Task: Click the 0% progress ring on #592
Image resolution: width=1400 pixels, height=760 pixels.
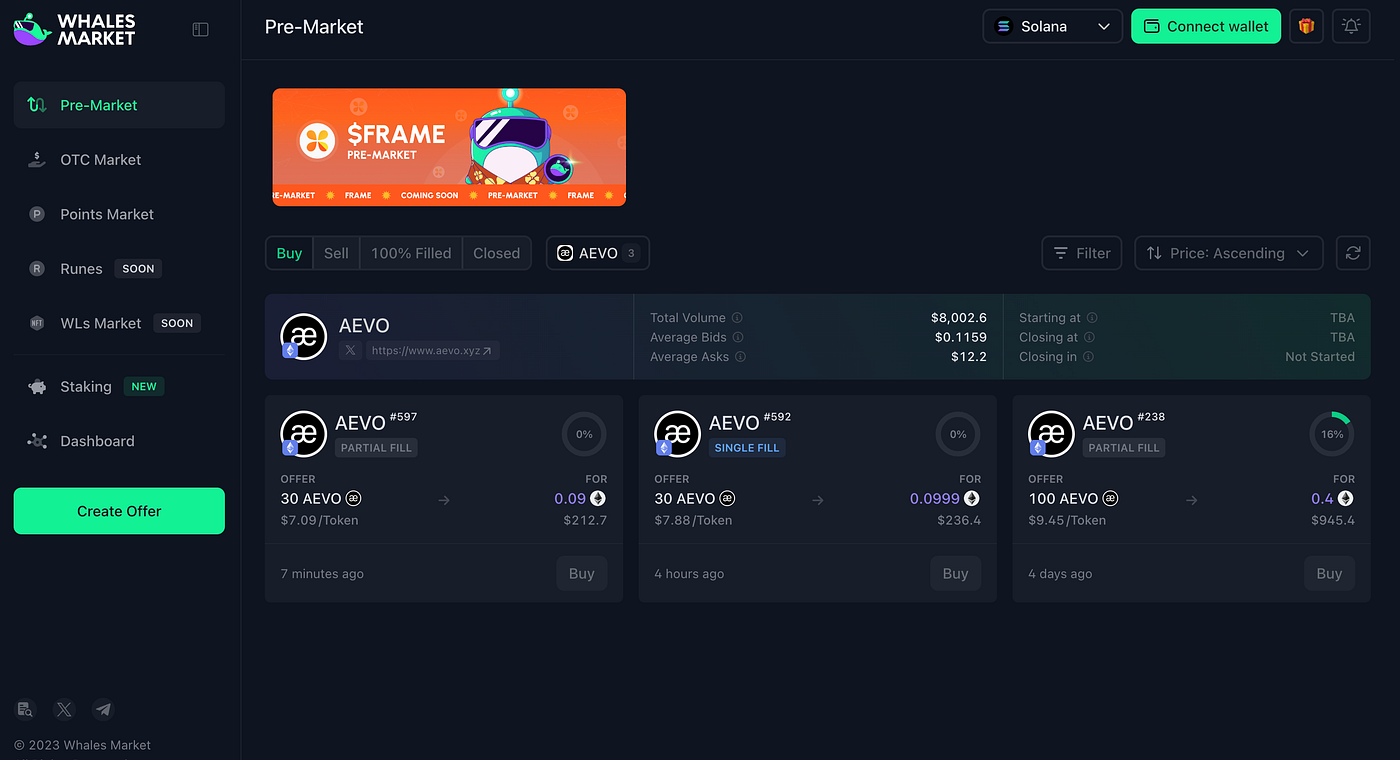Action: 958,434
